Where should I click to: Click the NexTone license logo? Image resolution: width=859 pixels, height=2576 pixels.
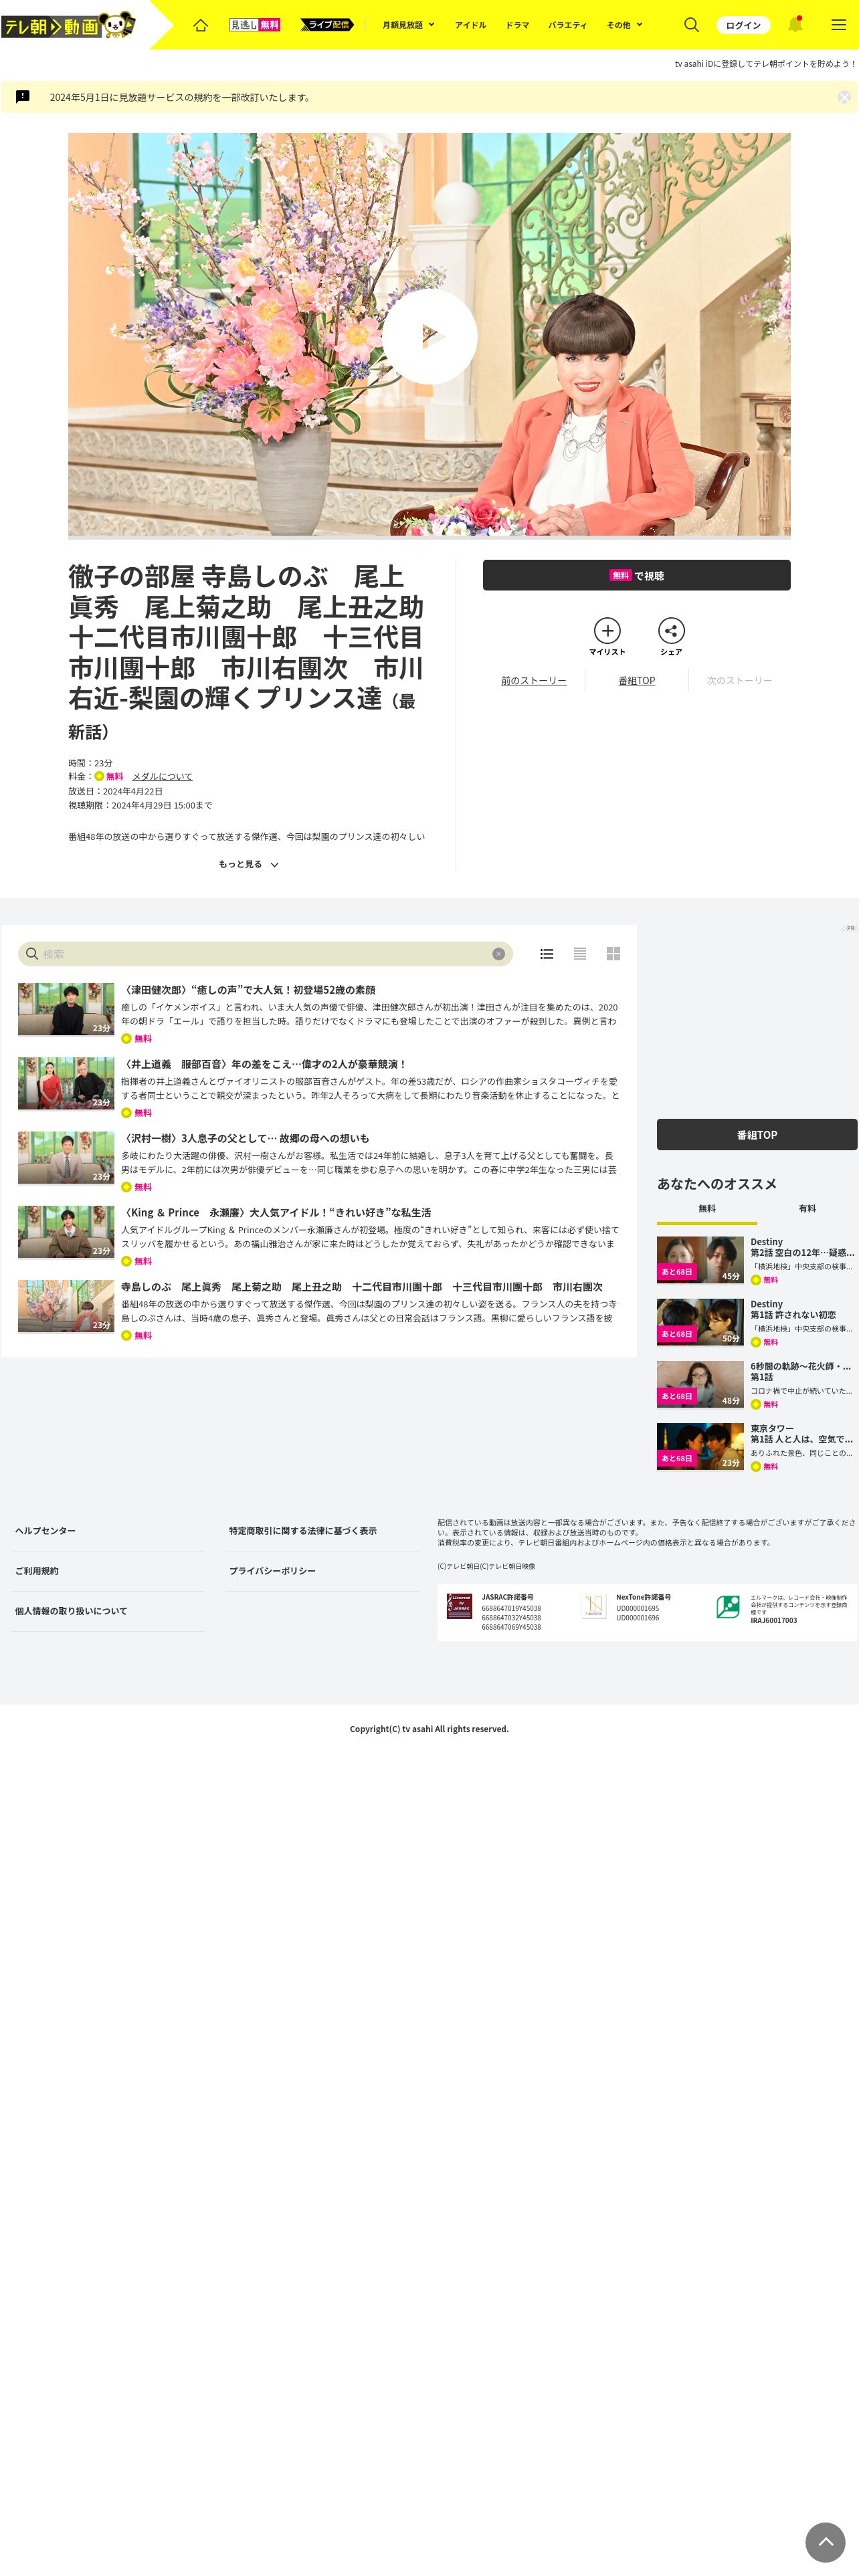pos(594,1606)
